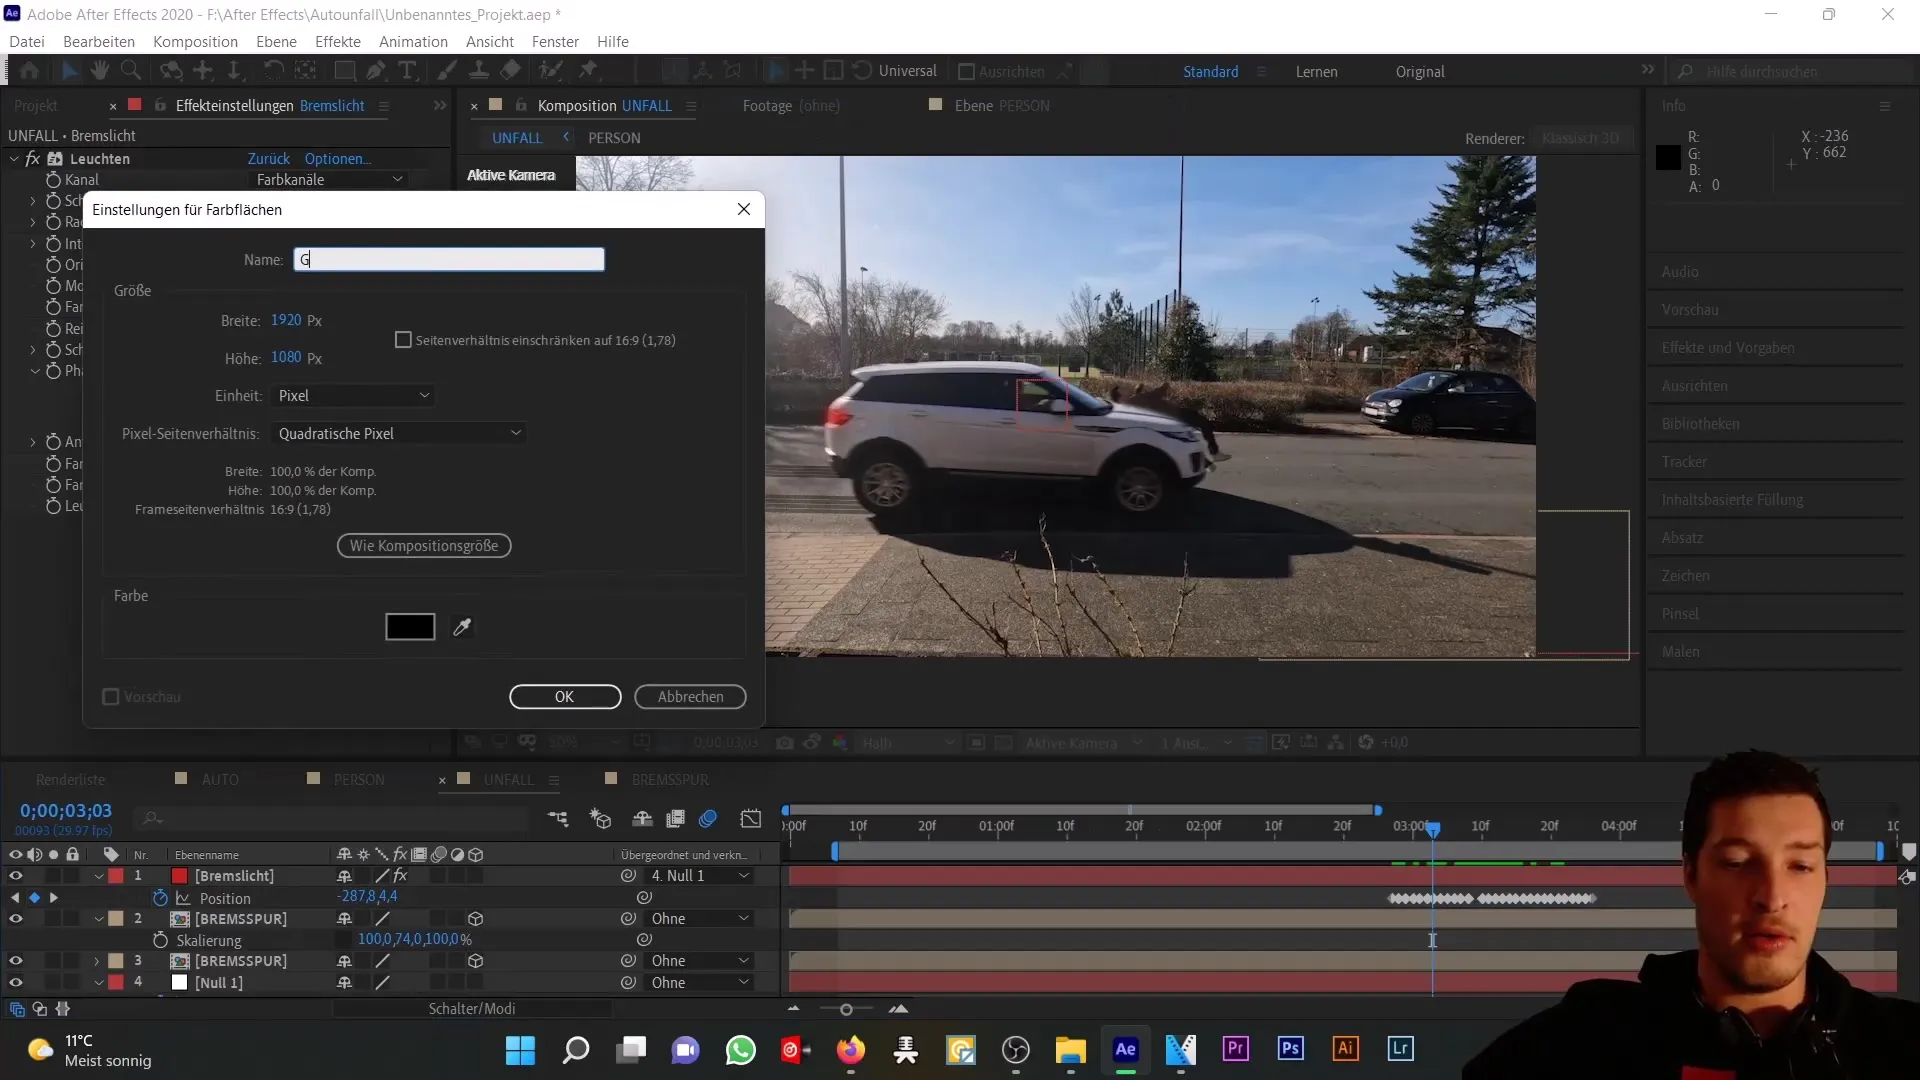Open Illustrator from the taskbar
The width and height of the screenshot is (1920, 1080).
[x=1345, y=1049]
